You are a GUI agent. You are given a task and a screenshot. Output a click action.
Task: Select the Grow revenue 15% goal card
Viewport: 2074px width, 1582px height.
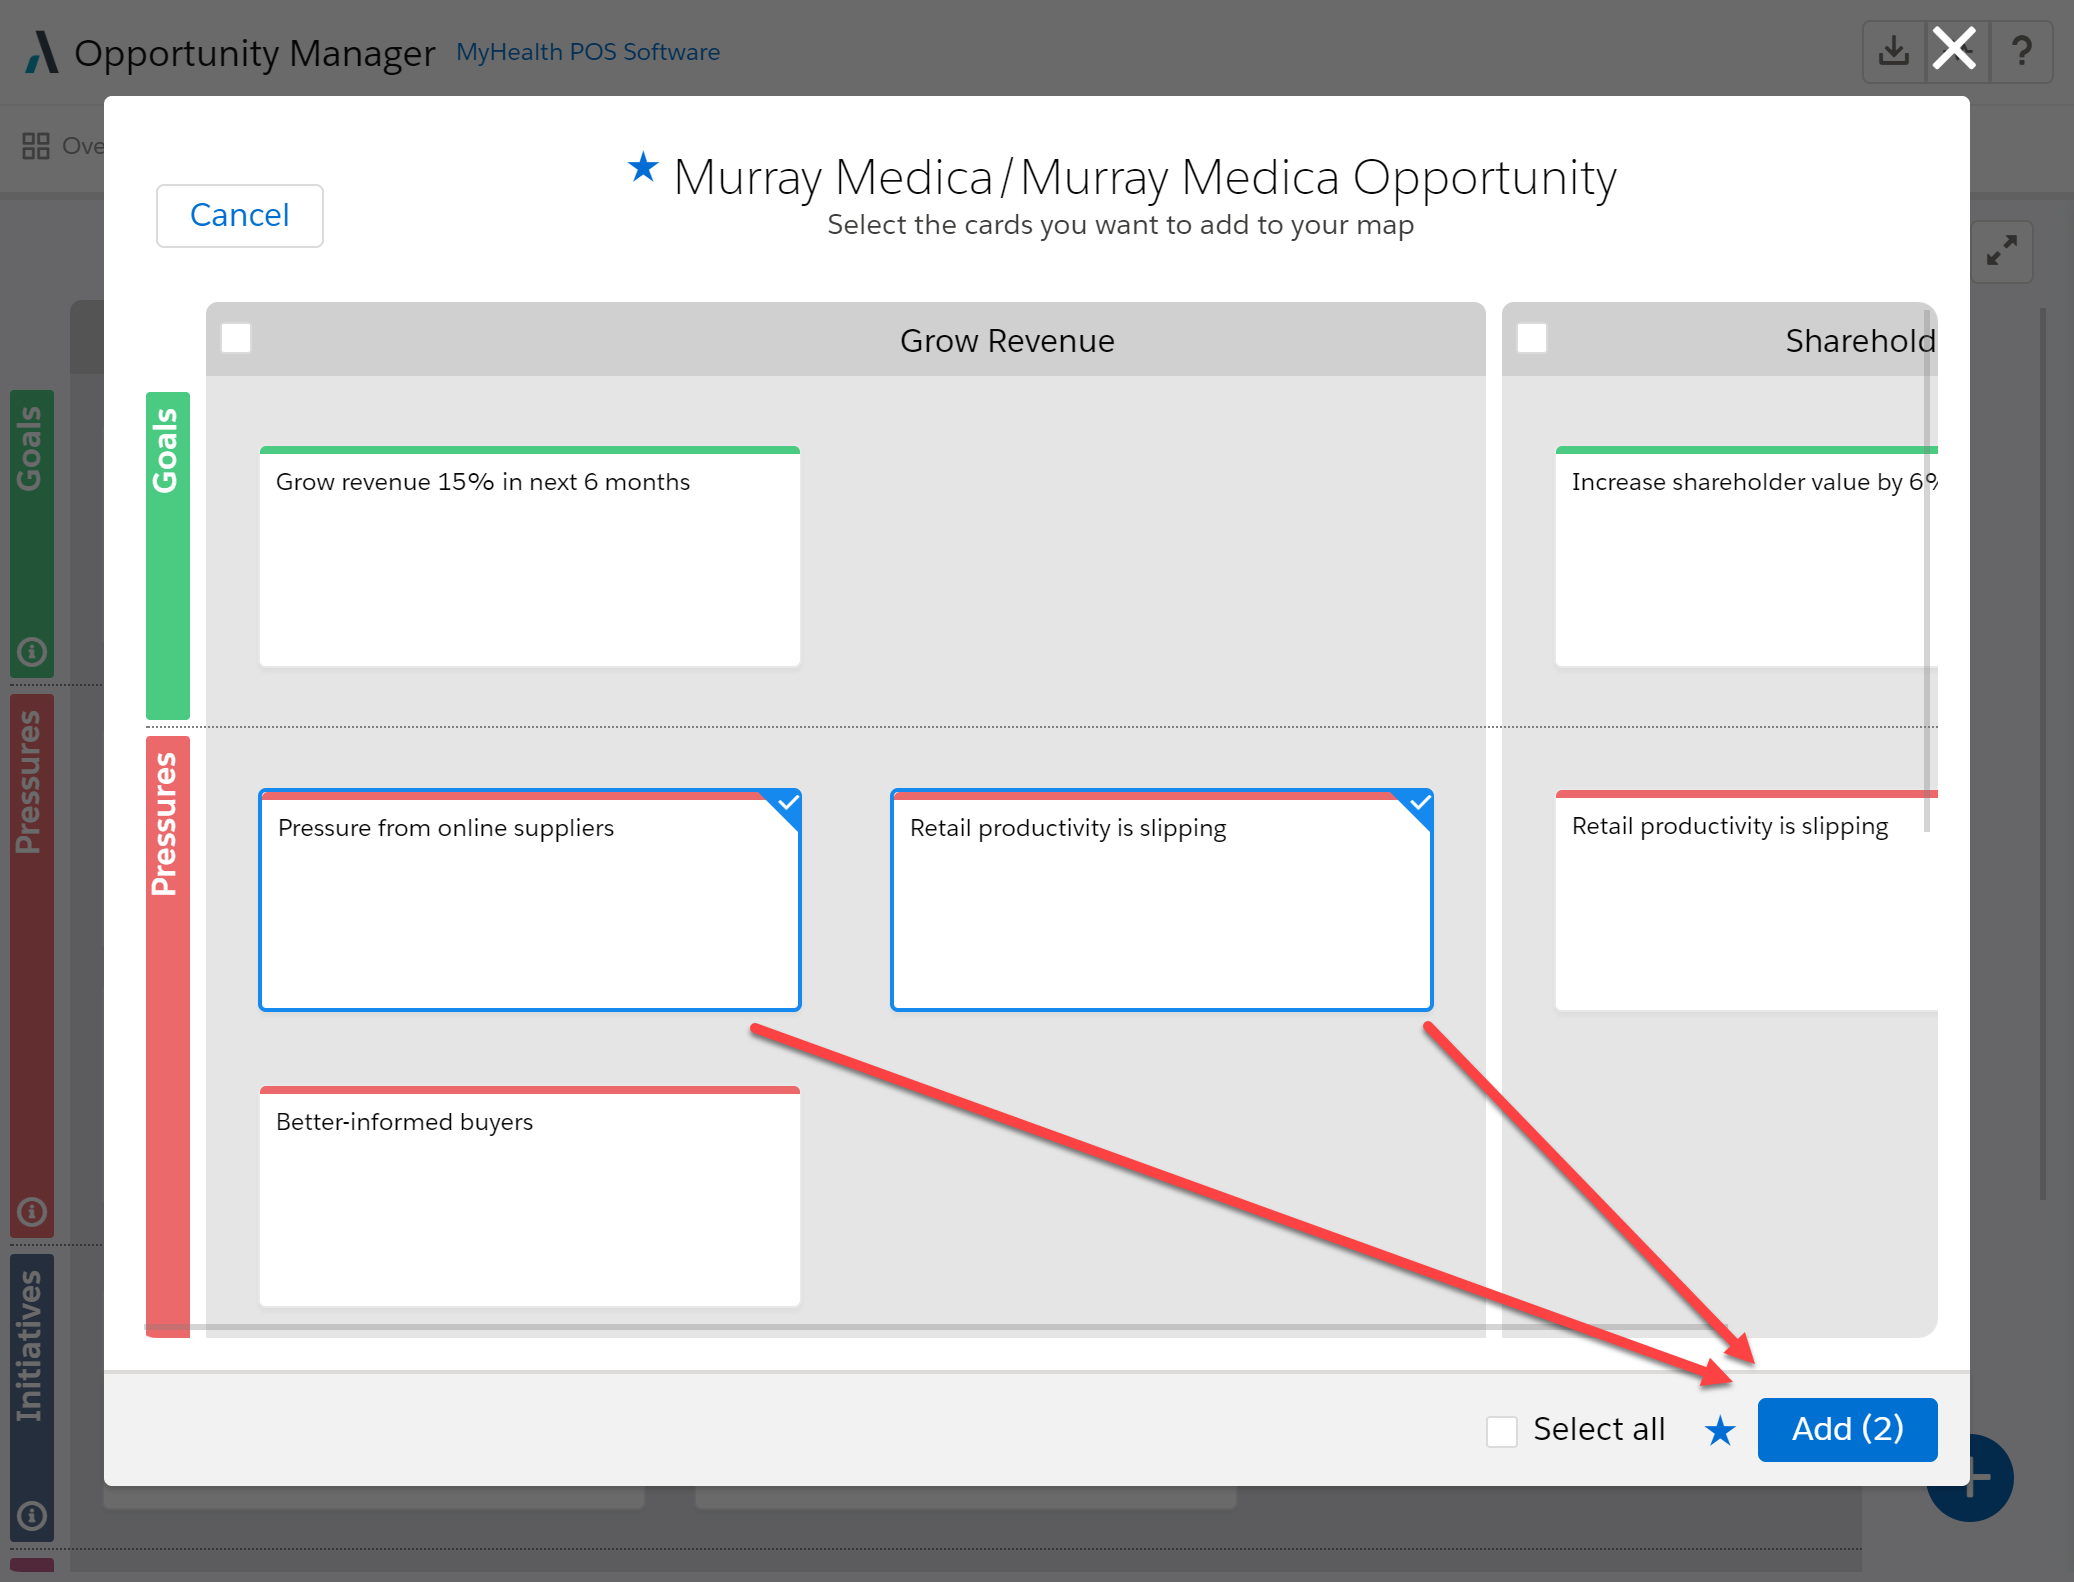(530, 556)
